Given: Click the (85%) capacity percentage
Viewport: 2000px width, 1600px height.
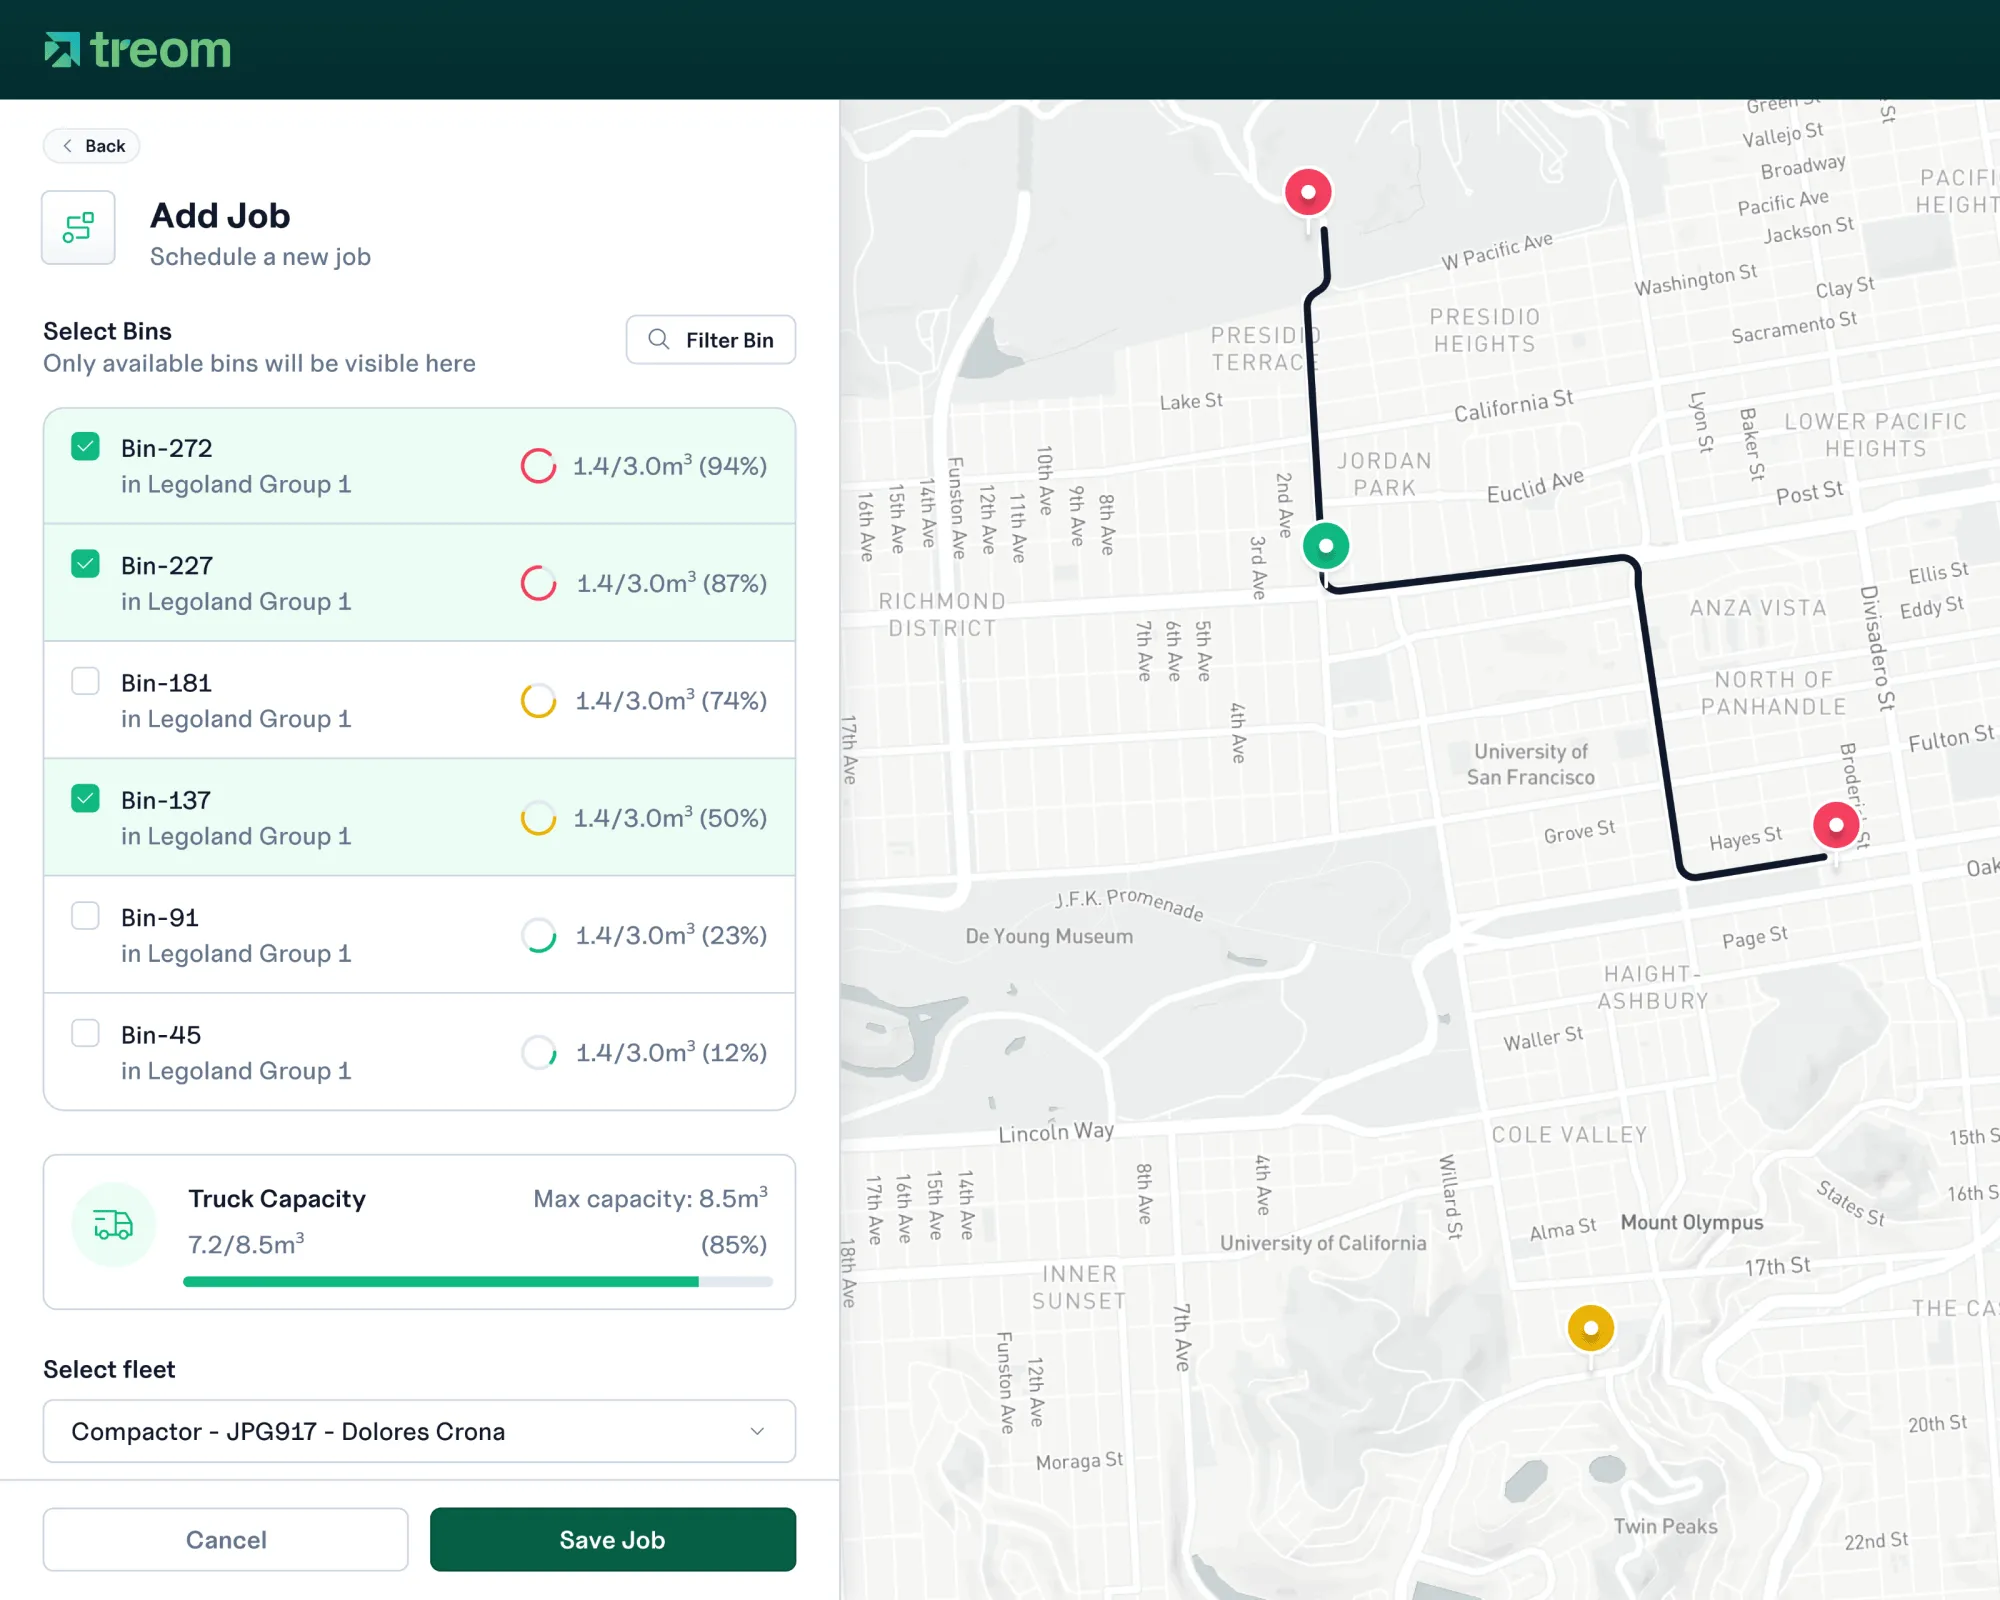Looking at the screenshot, I should coord(734,1245).
